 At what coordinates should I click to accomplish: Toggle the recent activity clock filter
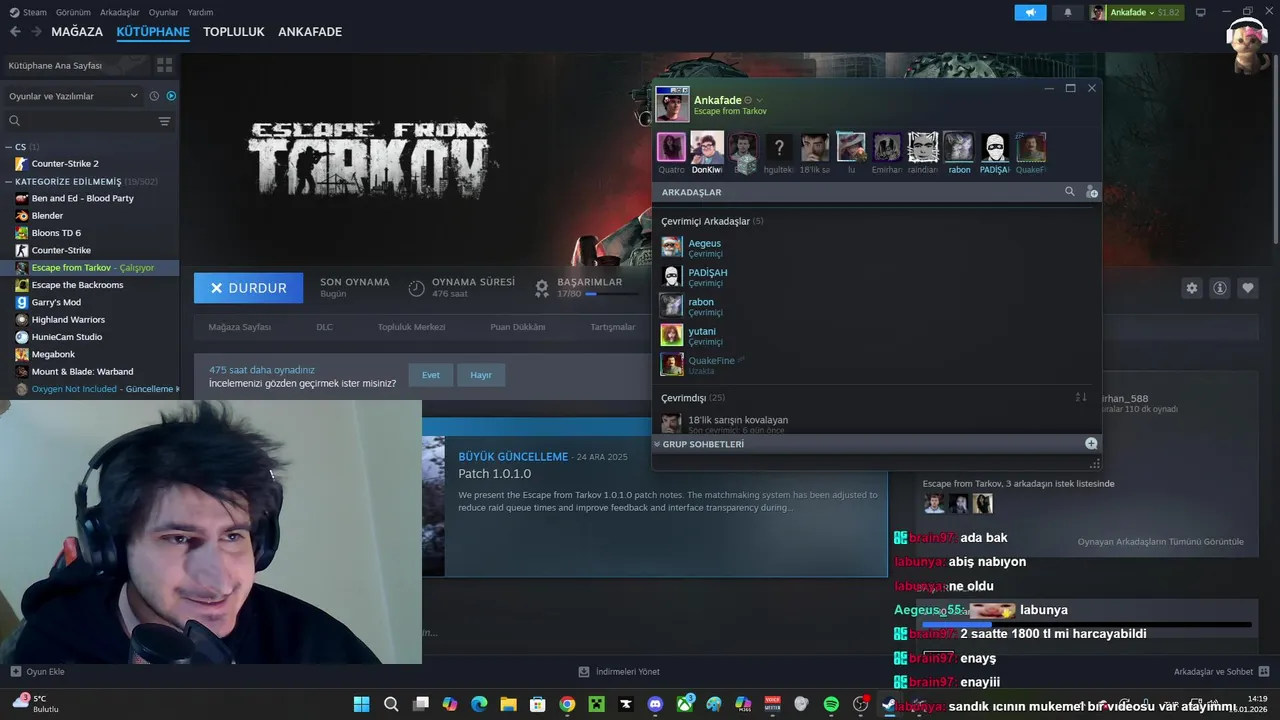tap(154, 96)
